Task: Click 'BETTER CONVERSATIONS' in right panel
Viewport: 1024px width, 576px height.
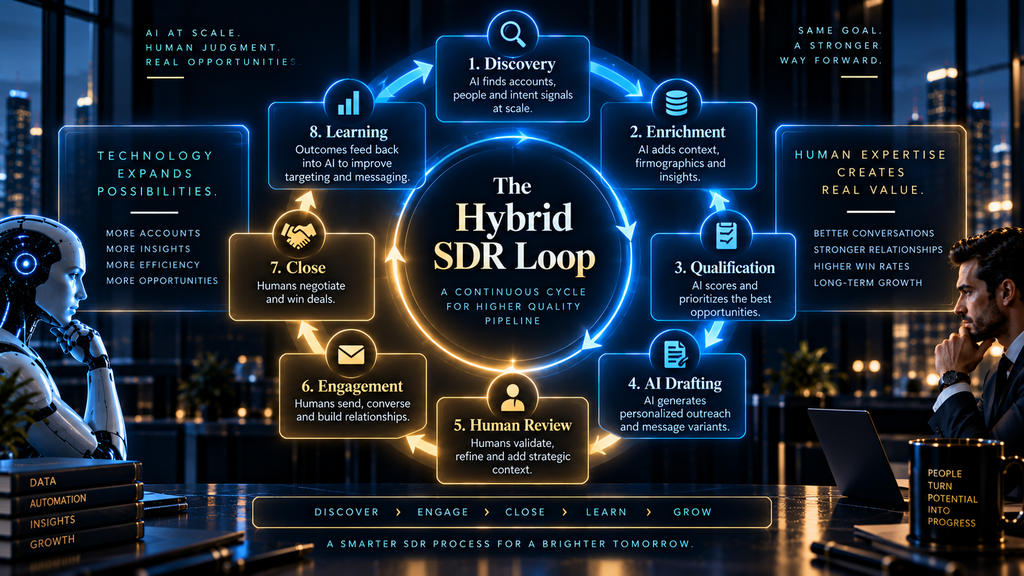Action: pyautogui.click(x=874, y=233)
